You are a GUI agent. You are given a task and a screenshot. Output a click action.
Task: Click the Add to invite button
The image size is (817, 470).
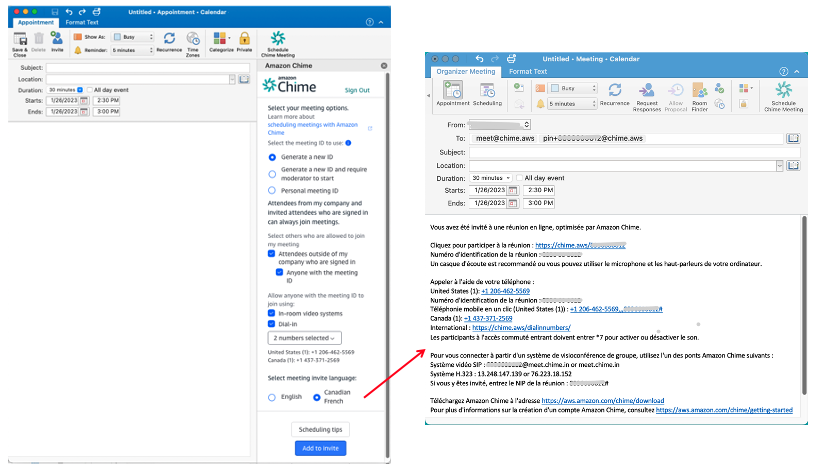(320, 448)
